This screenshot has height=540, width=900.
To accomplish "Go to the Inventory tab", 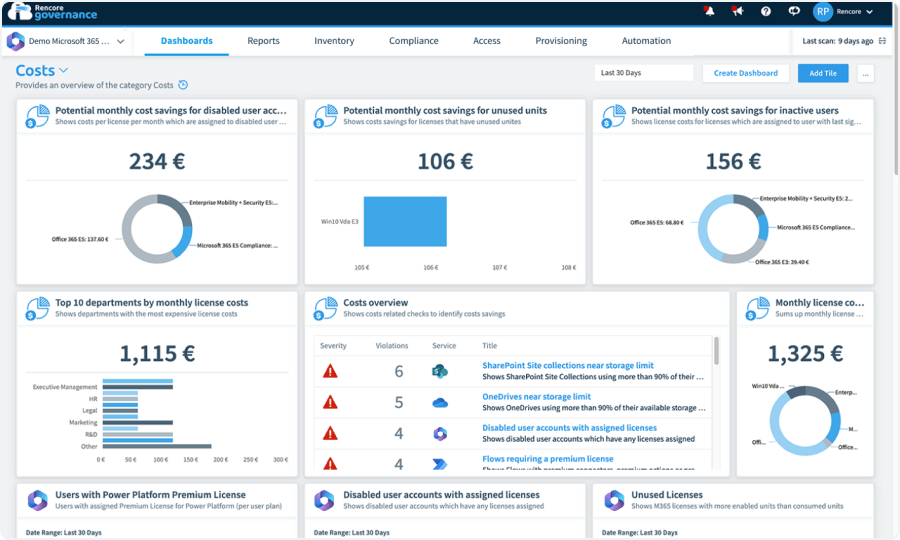I will (334, 41).
